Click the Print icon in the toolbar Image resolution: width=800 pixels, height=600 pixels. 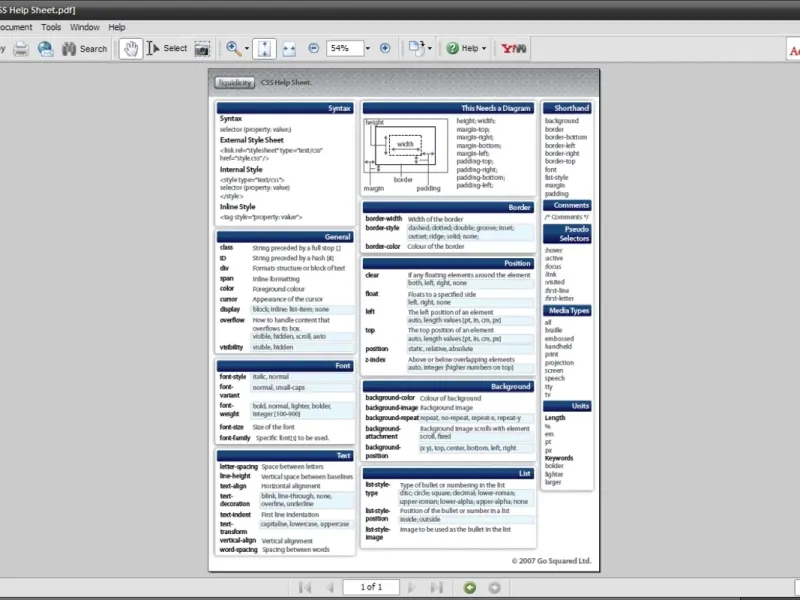click(x=21, y=48)
